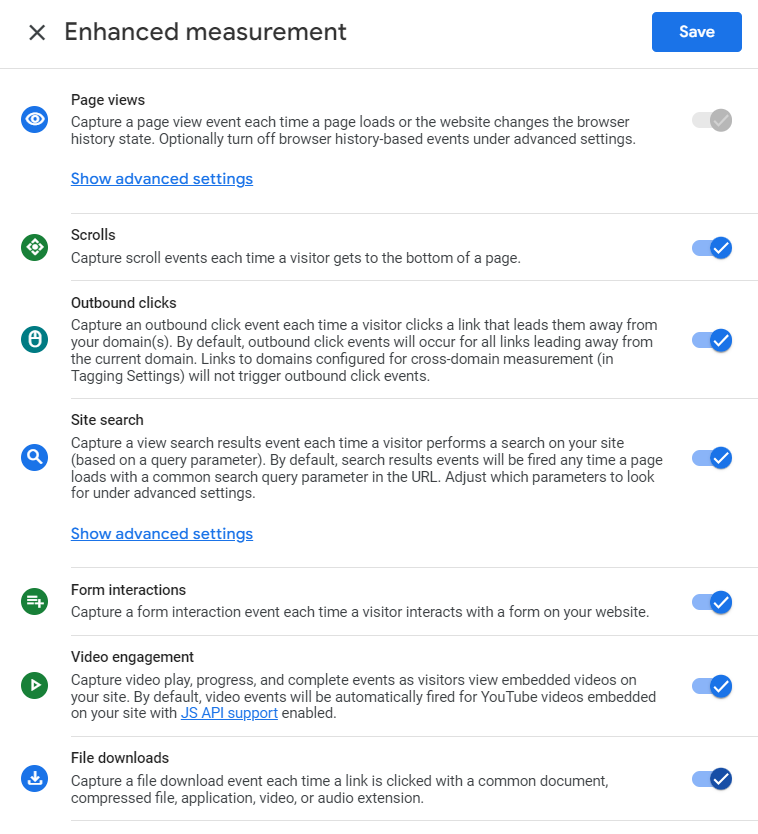758x834 pixels.
Task: Click the Site search magnifier icon
Action: point(35,457)
